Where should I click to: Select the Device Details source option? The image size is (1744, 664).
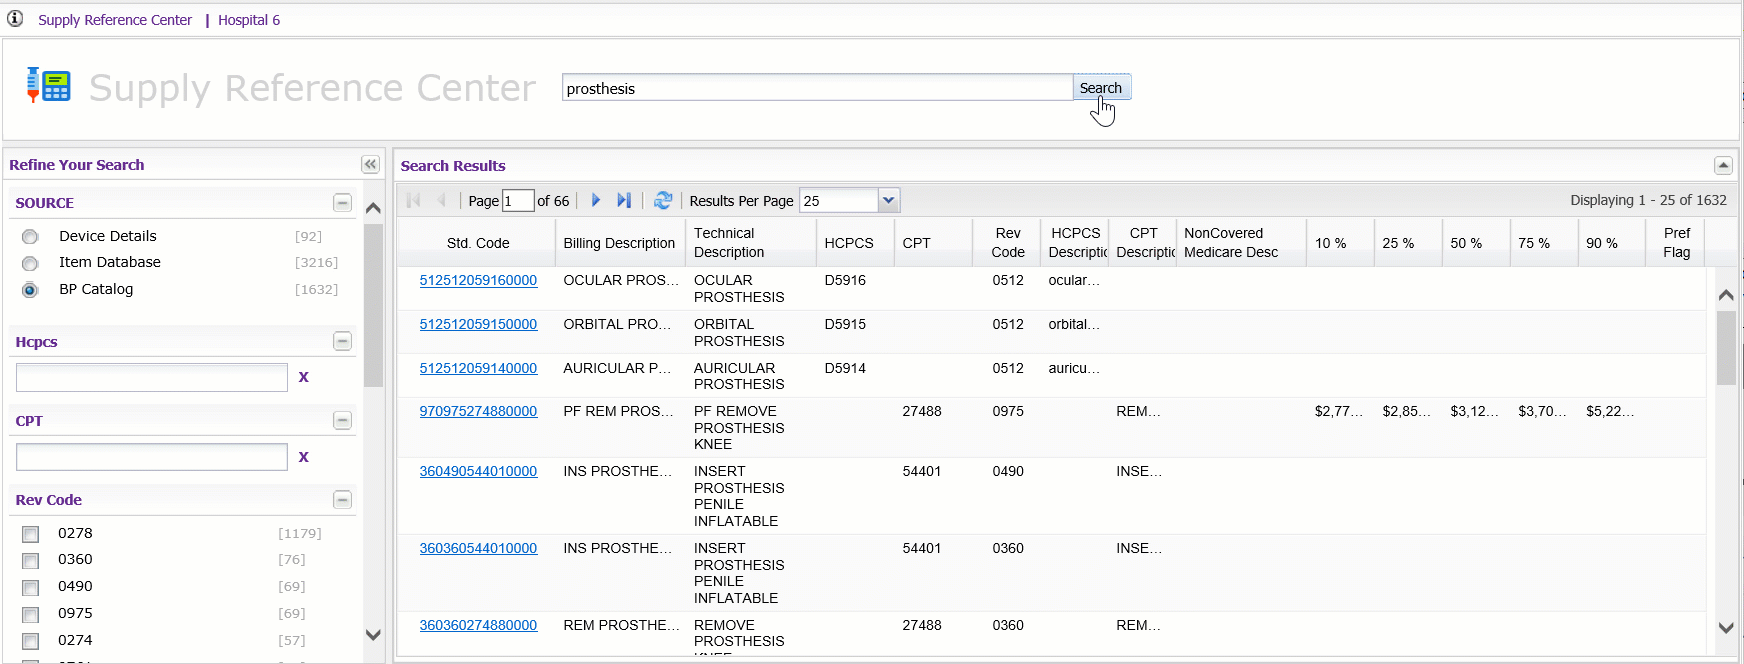click(x=30, y=237)
